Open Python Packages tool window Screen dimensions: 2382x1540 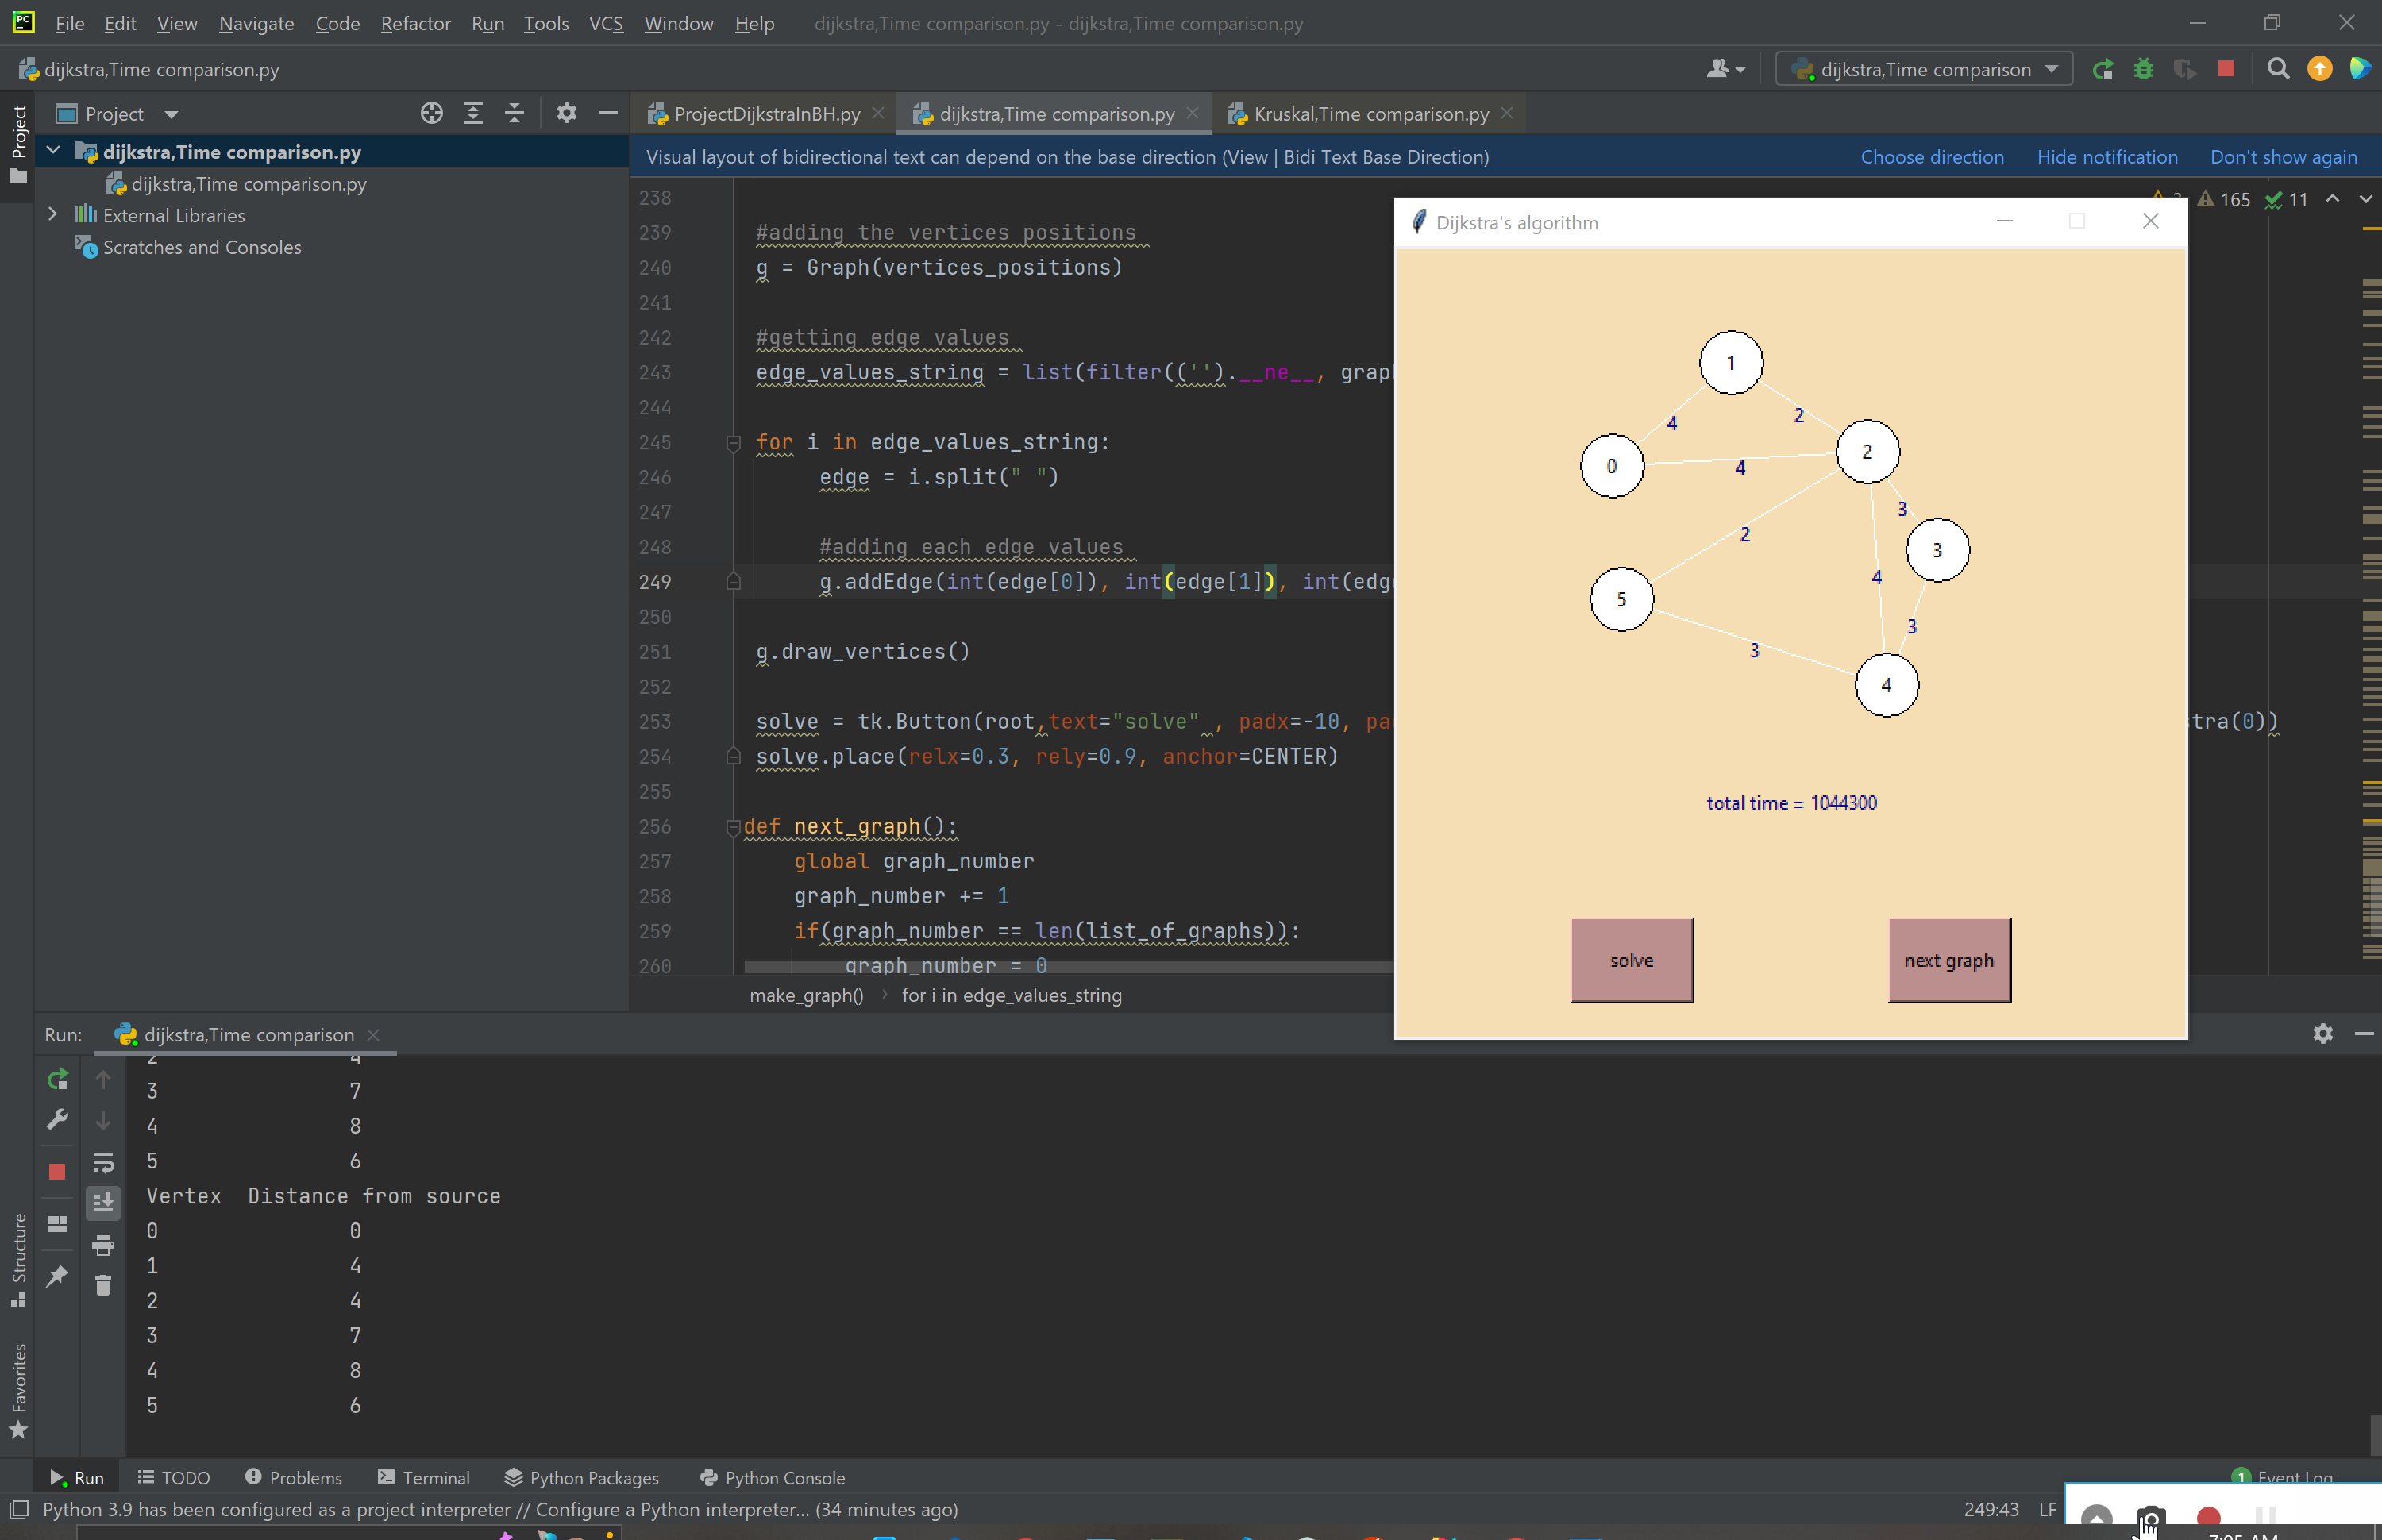pyautogui.click(x=582, y=1477)
